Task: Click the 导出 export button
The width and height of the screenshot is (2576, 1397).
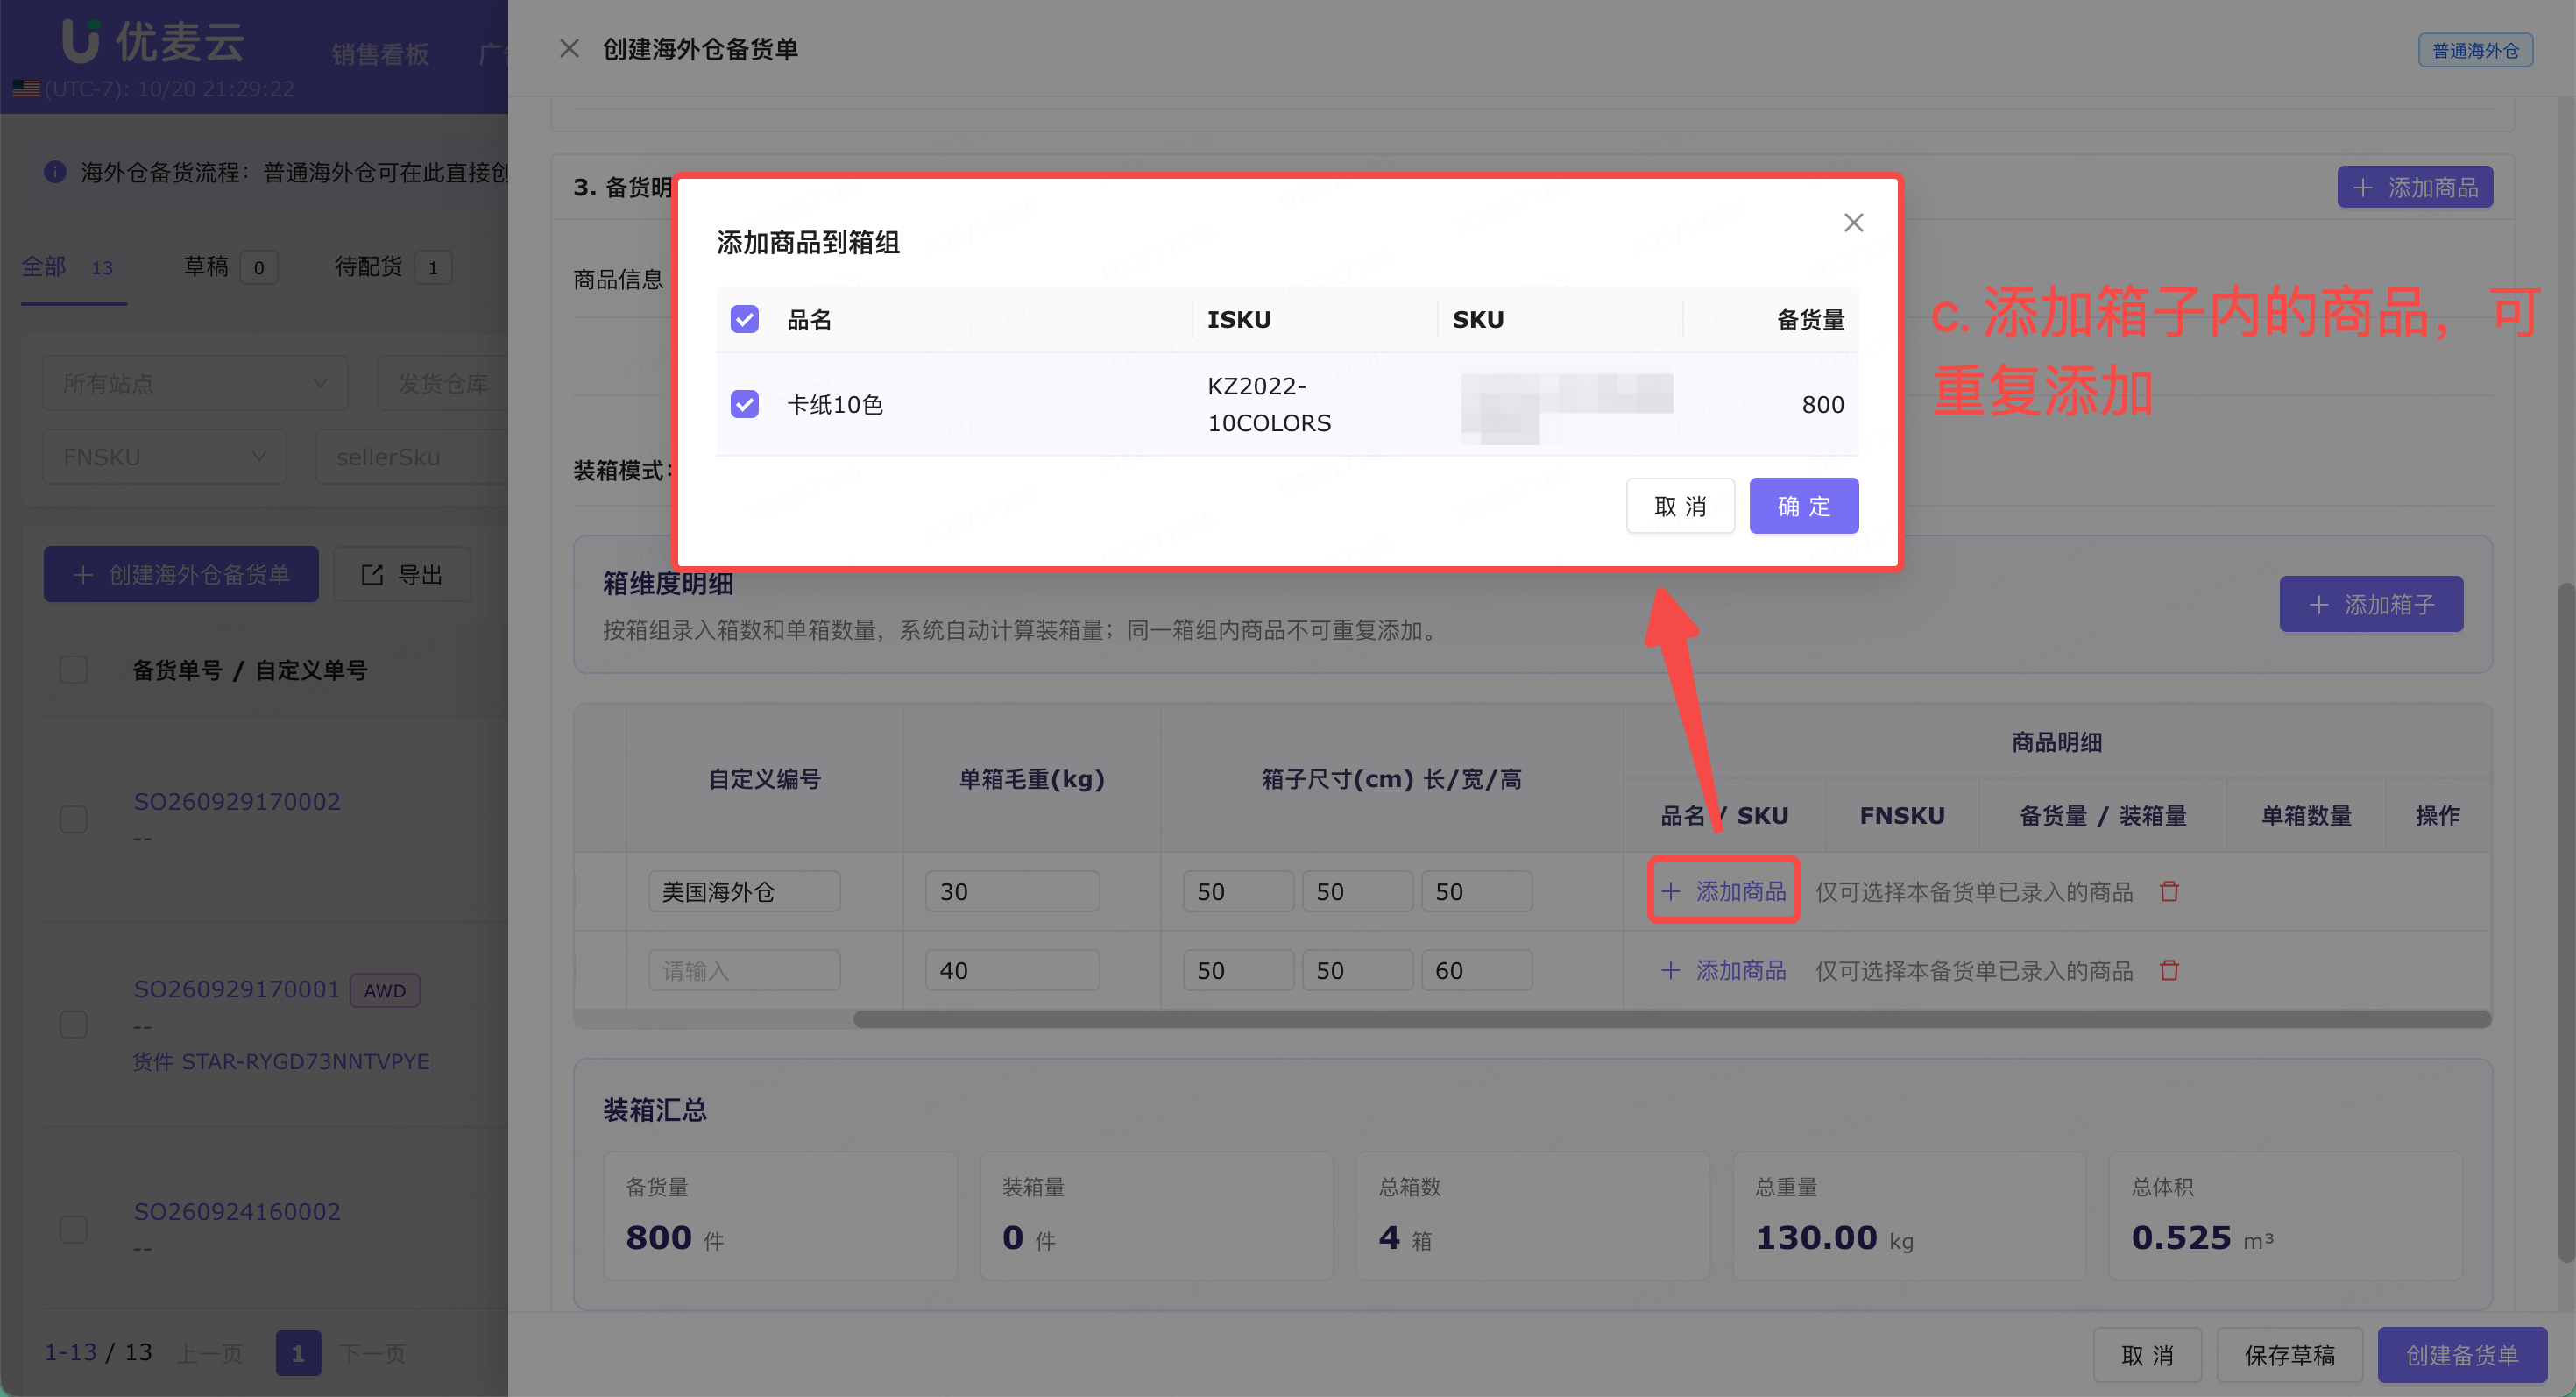Action: click(x=401, y=574)
